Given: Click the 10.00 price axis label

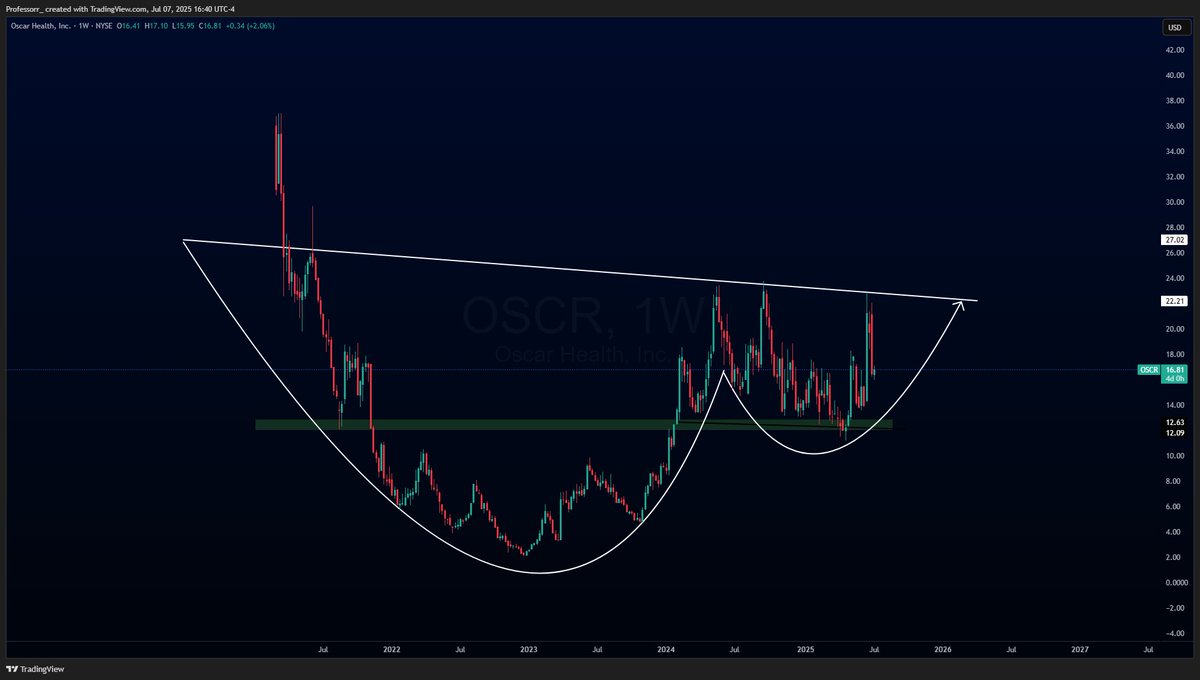Looking at the screenshot, I should pos(1174,456).
